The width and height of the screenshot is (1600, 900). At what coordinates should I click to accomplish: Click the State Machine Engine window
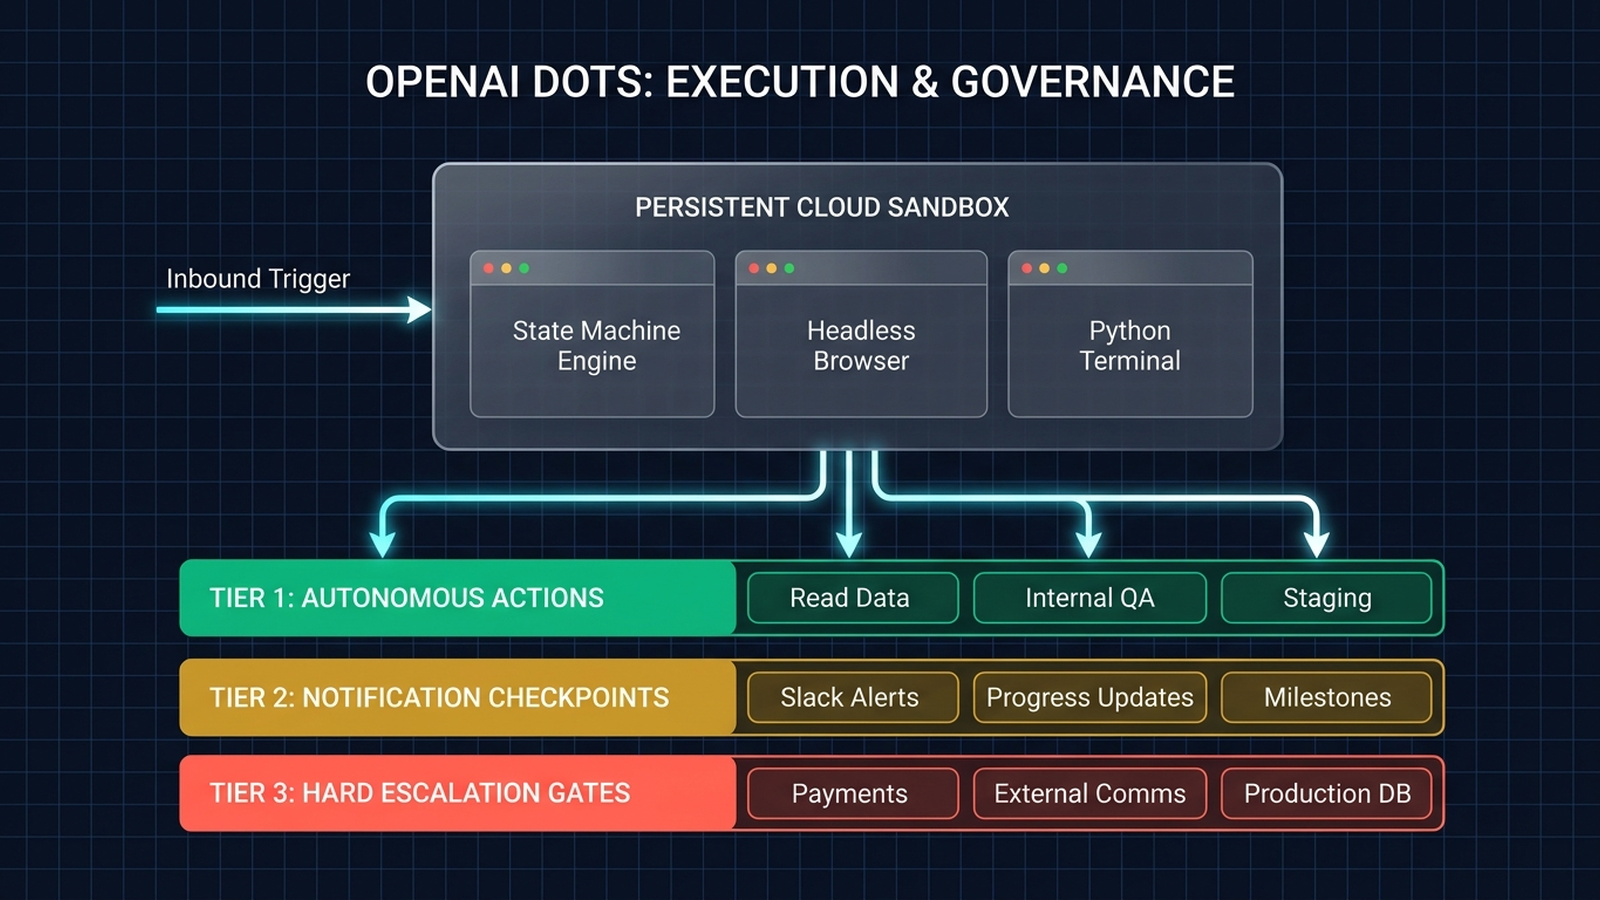pos(592,334)
